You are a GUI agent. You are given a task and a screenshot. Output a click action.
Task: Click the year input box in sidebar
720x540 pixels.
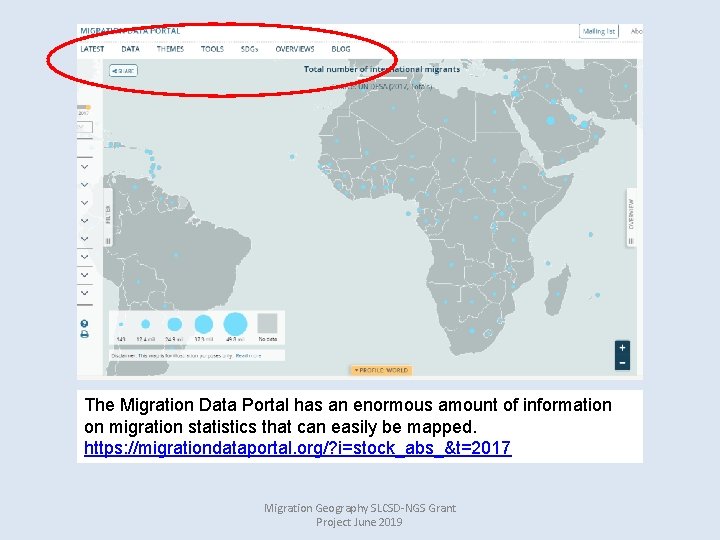(x=84, y=127)
